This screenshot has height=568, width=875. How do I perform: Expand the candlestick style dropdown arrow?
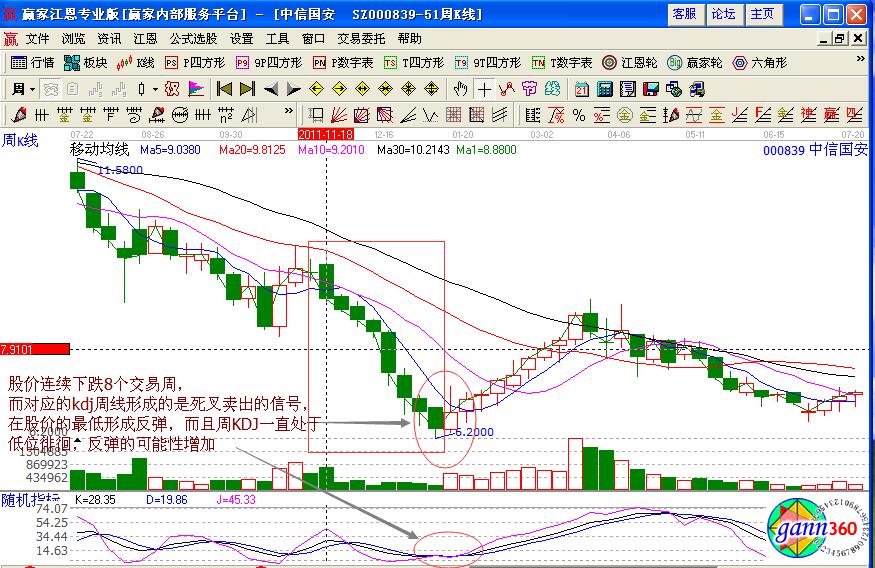tap(155, 88)
